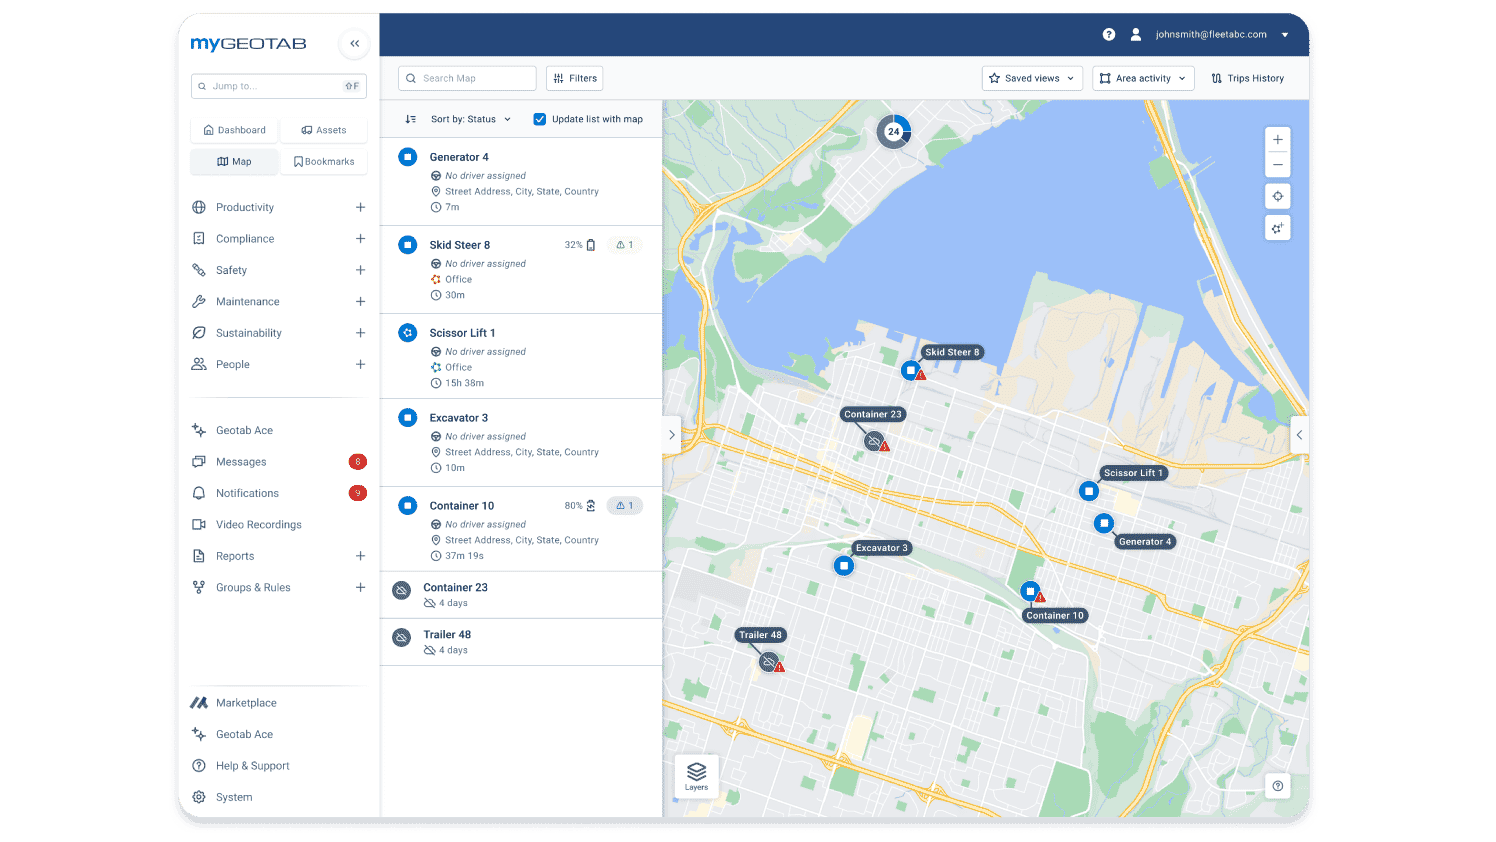
Task: Open the map Layers panel
Action: click(x=696, y=775)
